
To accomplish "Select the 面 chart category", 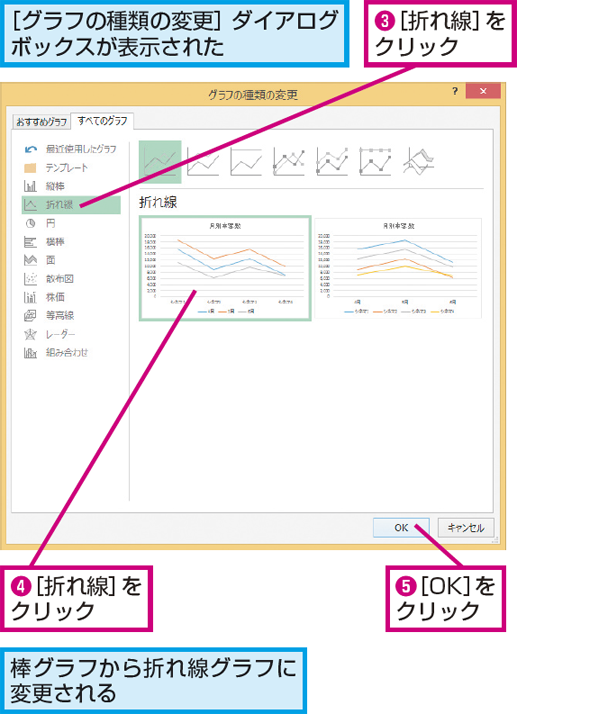I will (71, 260).
